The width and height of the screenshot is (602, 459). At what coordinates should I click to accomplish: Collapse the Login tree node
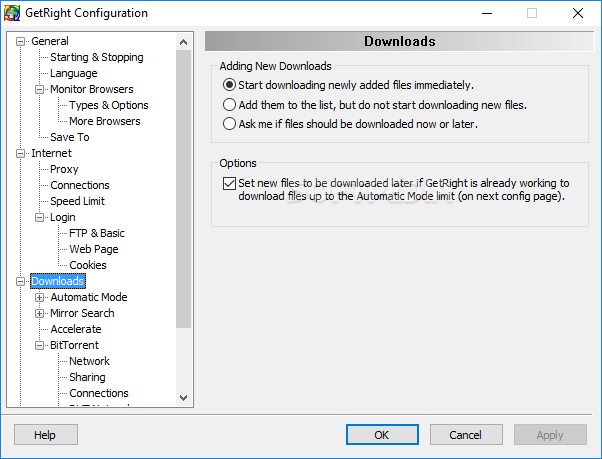coord(40,218)
